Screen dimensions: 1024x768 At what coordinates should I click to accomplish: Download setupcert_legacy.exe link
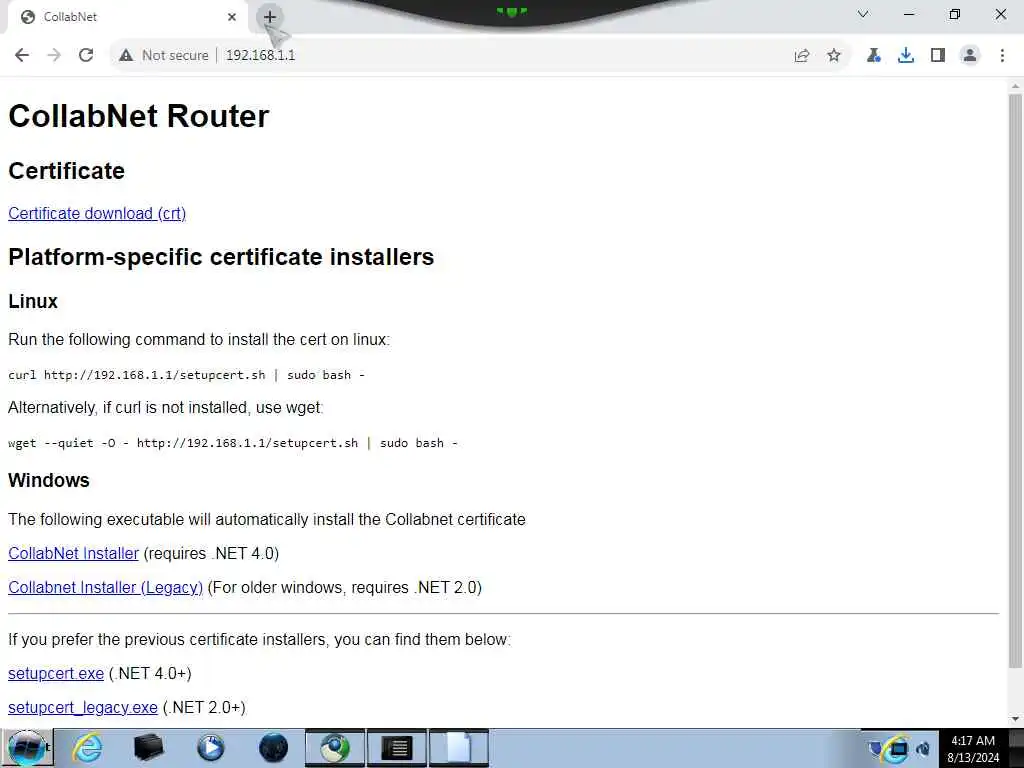[83, 707]
